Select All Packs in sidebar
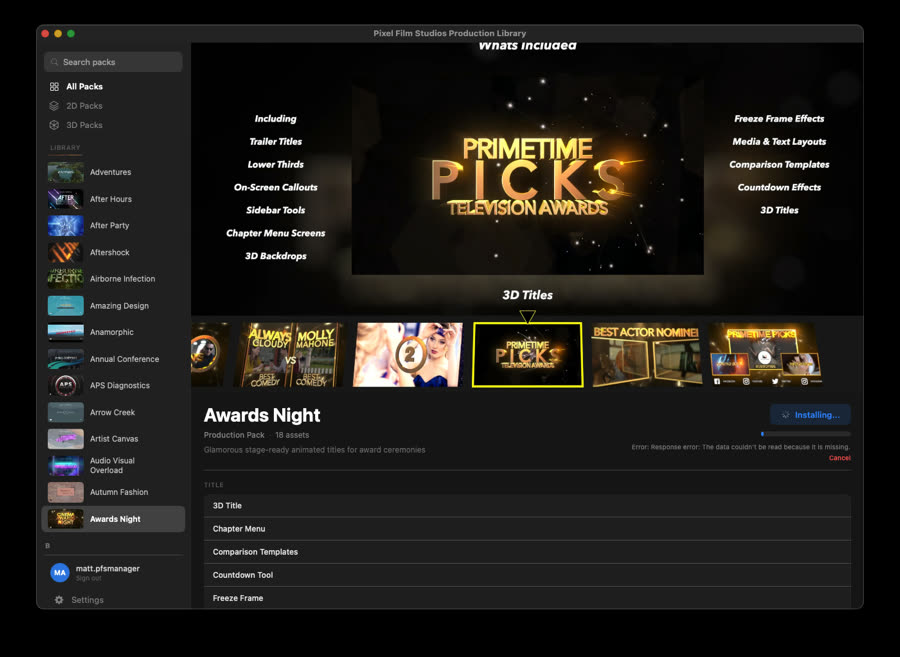Screen dimensions: 900x657 84,87
